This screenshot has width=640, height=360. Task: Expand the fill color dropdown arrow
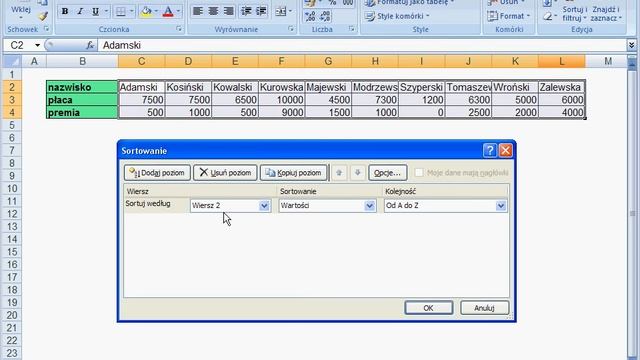[x=156, y=11]
